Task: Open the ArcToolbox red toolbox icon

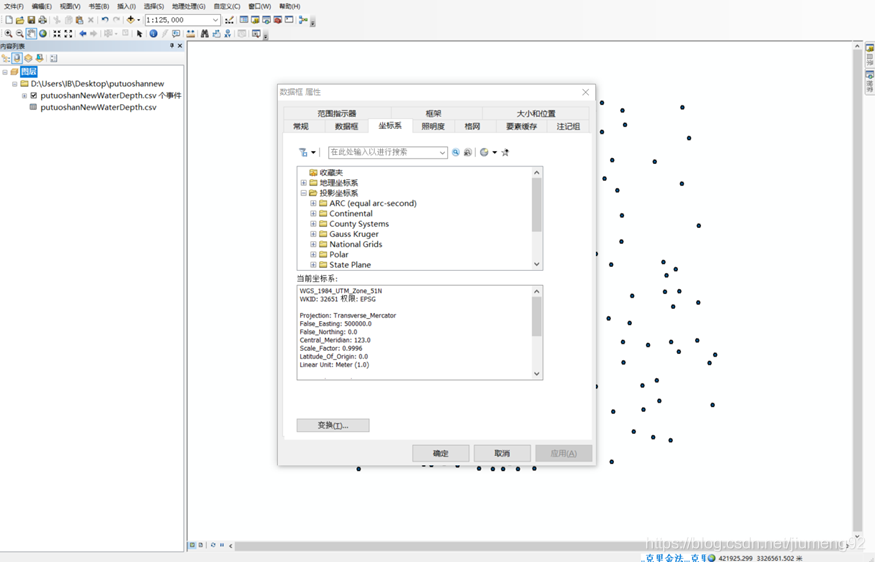Action: pyautogui.click(x=278, y=20)
